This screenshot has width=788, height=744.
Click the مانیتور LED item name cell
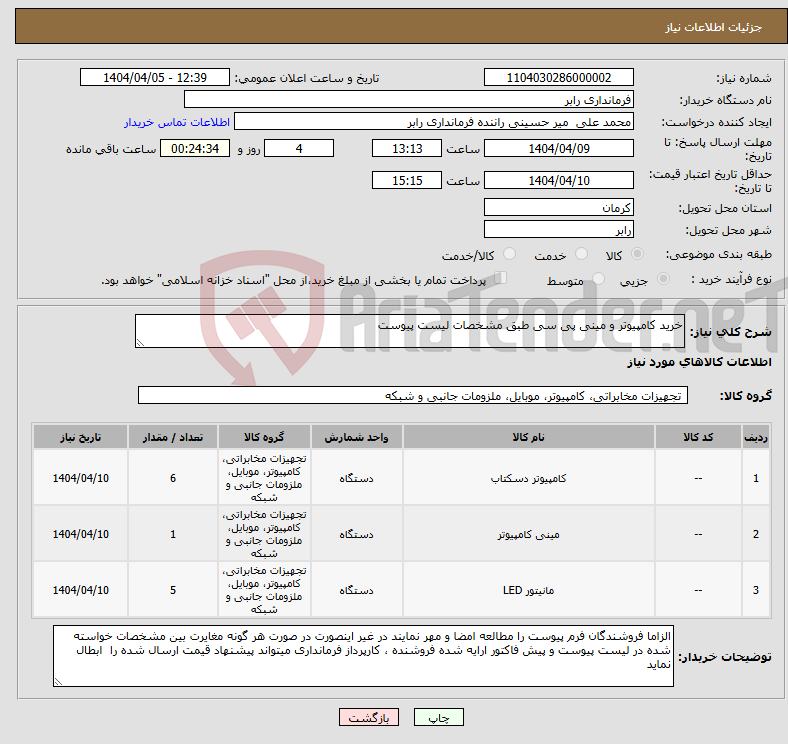point(529,590)
